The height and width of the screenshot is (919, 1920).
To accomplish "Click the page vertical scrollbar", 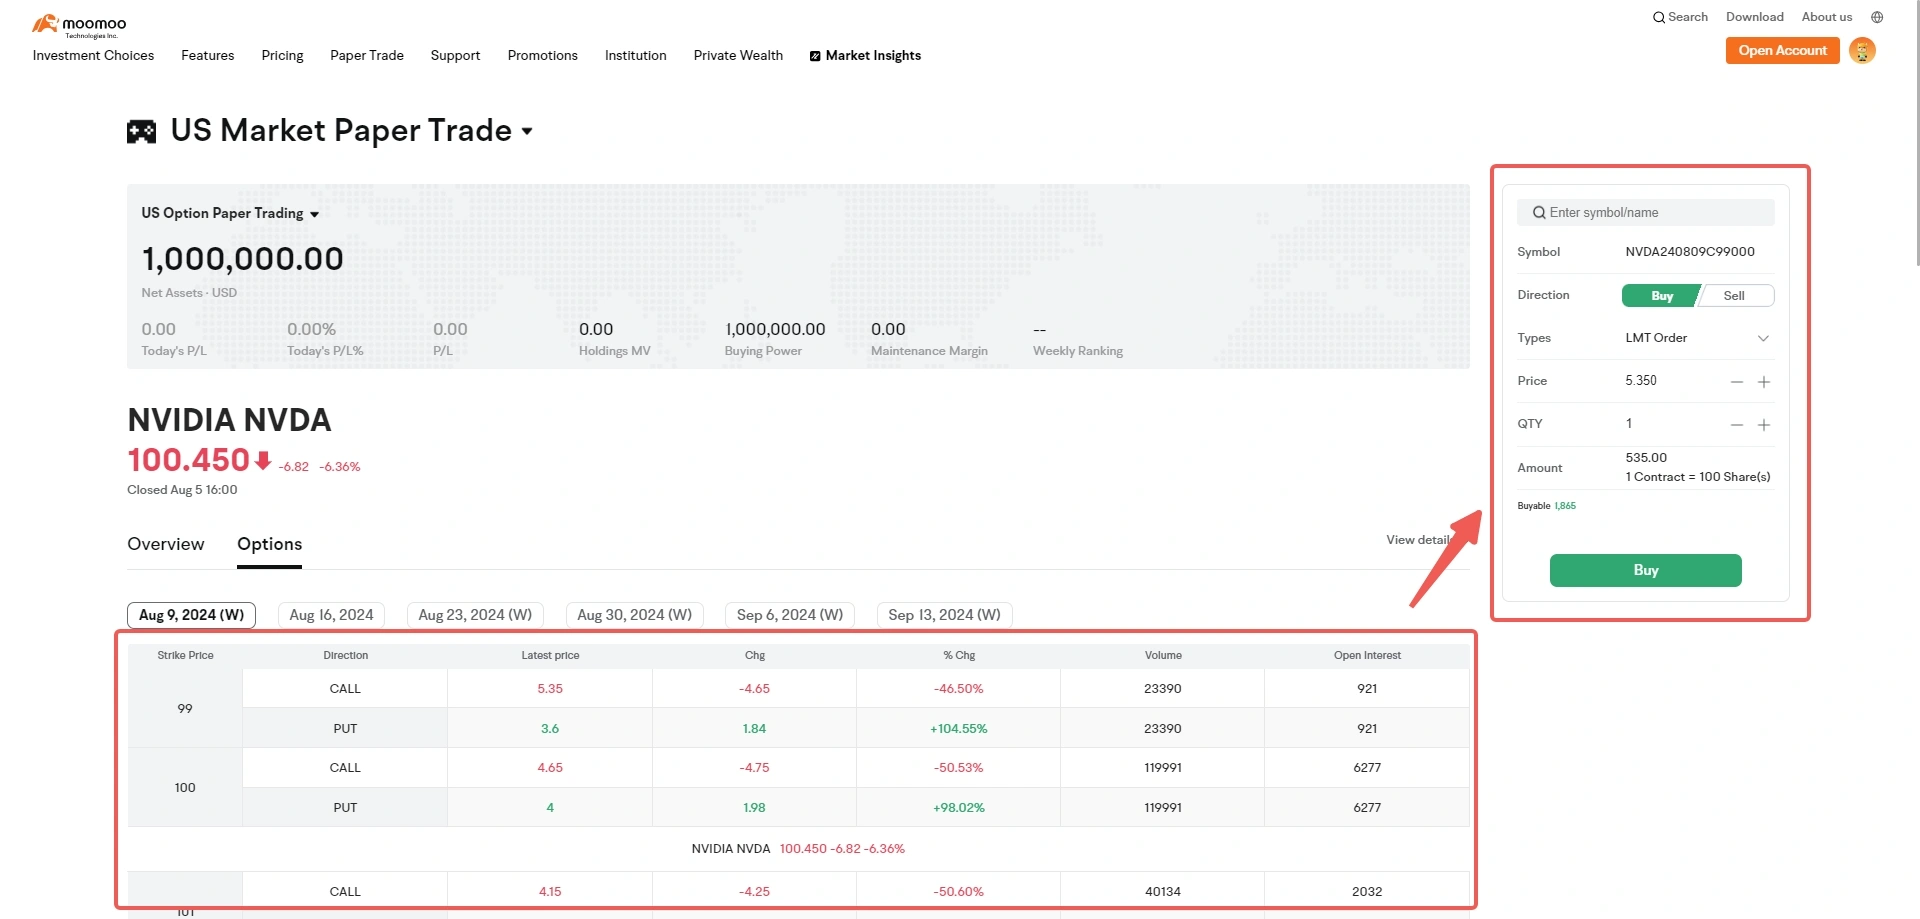I will pos(1917,132).
